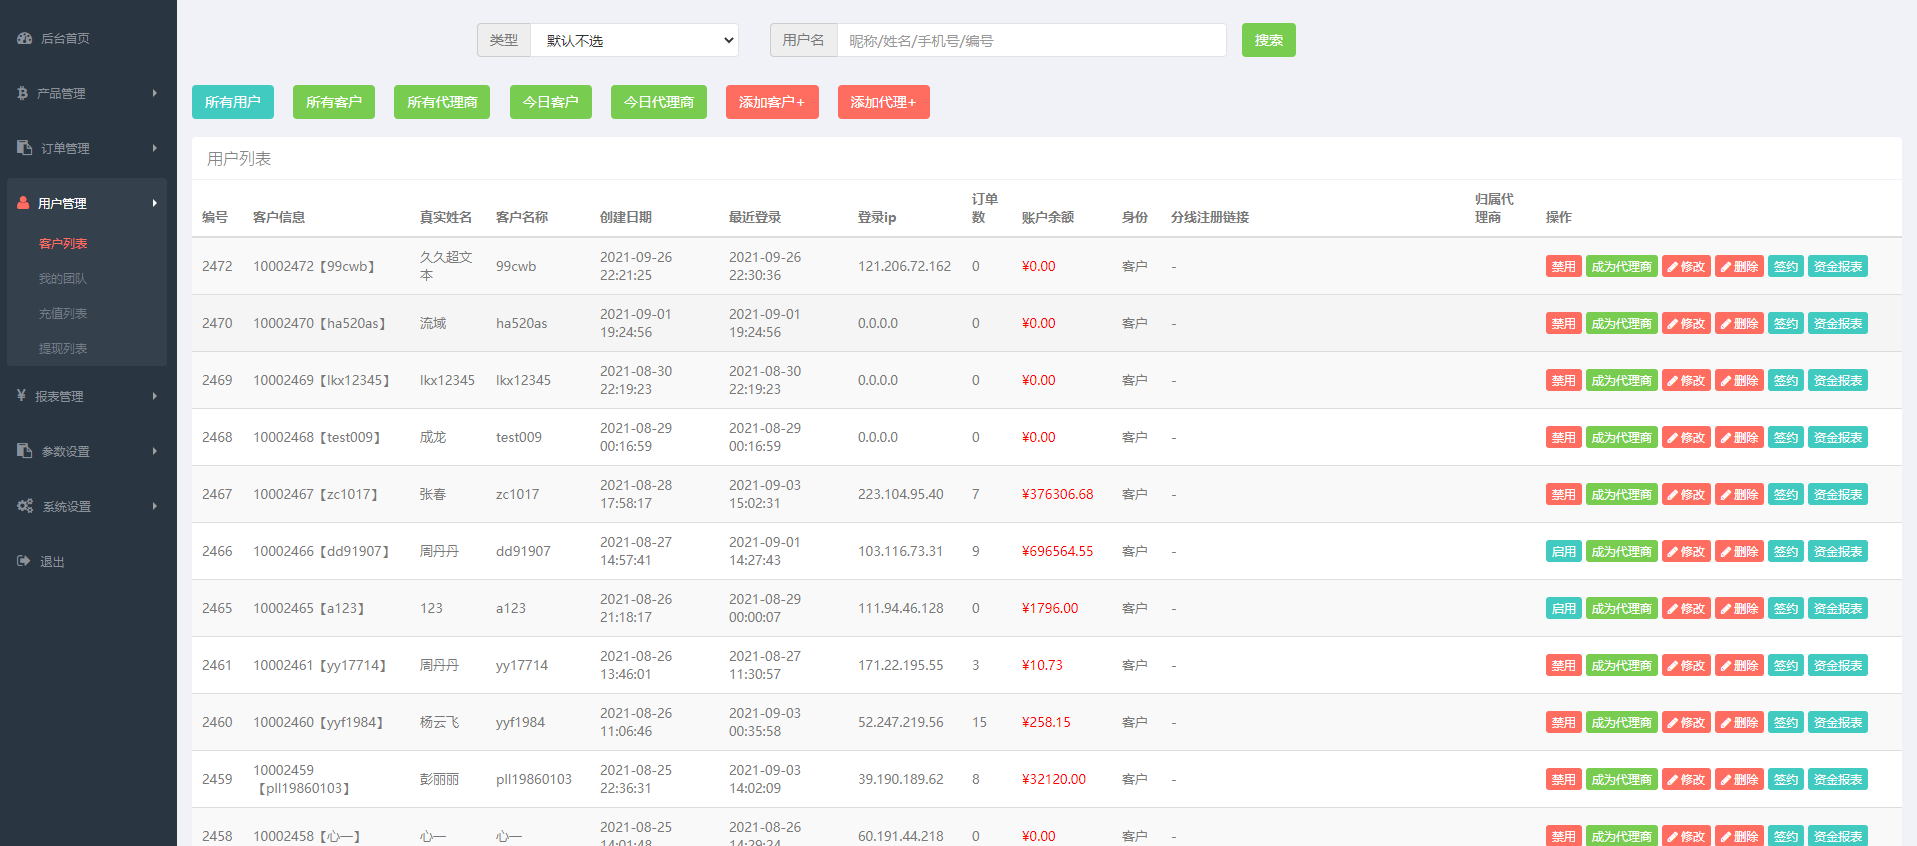Open 资金报表 for user 2472
Screen dimensions: 1917x846
[x=1838, y=266]
